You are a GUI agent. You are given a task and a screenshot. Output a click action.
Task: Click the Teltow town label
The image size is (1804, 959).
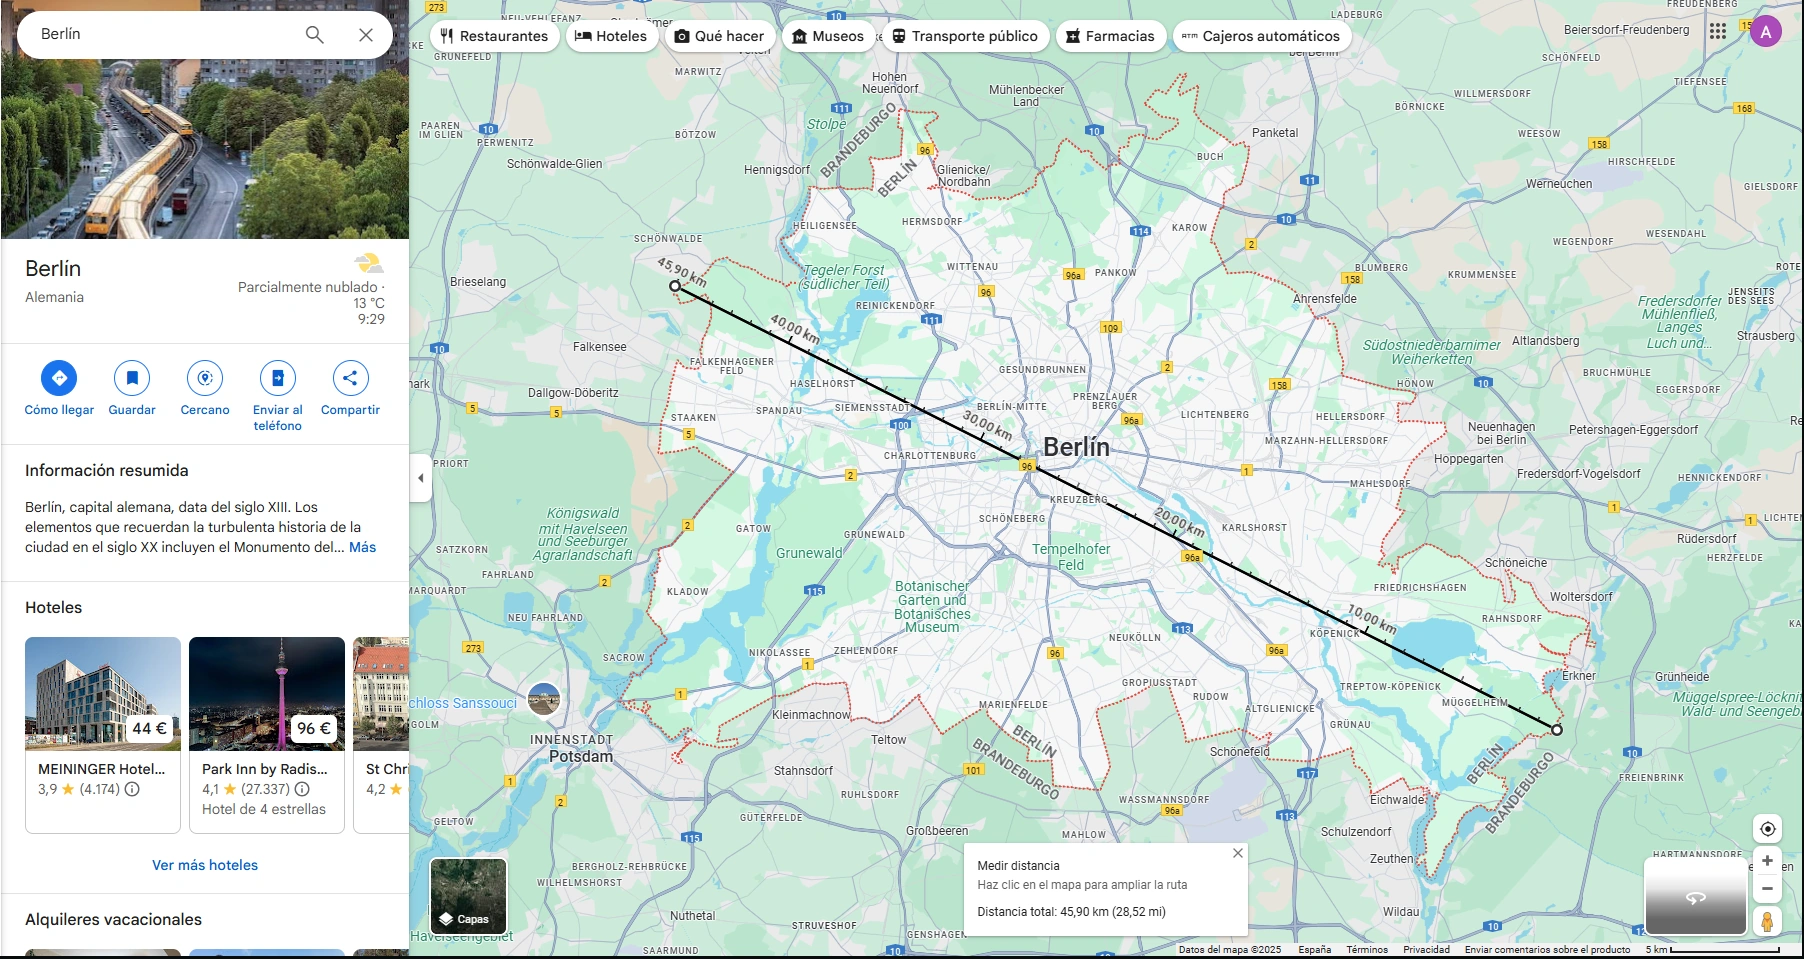(889, 740)
